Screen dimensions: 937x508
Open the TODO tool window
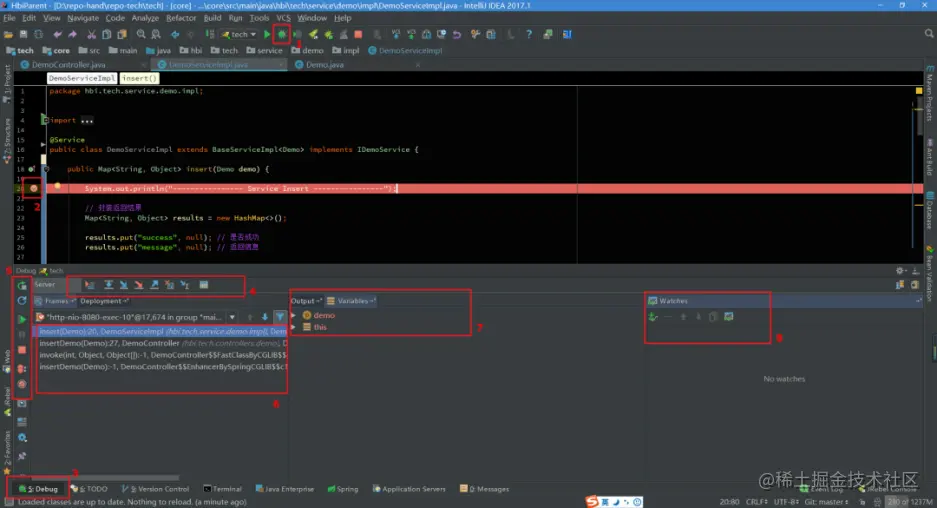tap(90, 489)
